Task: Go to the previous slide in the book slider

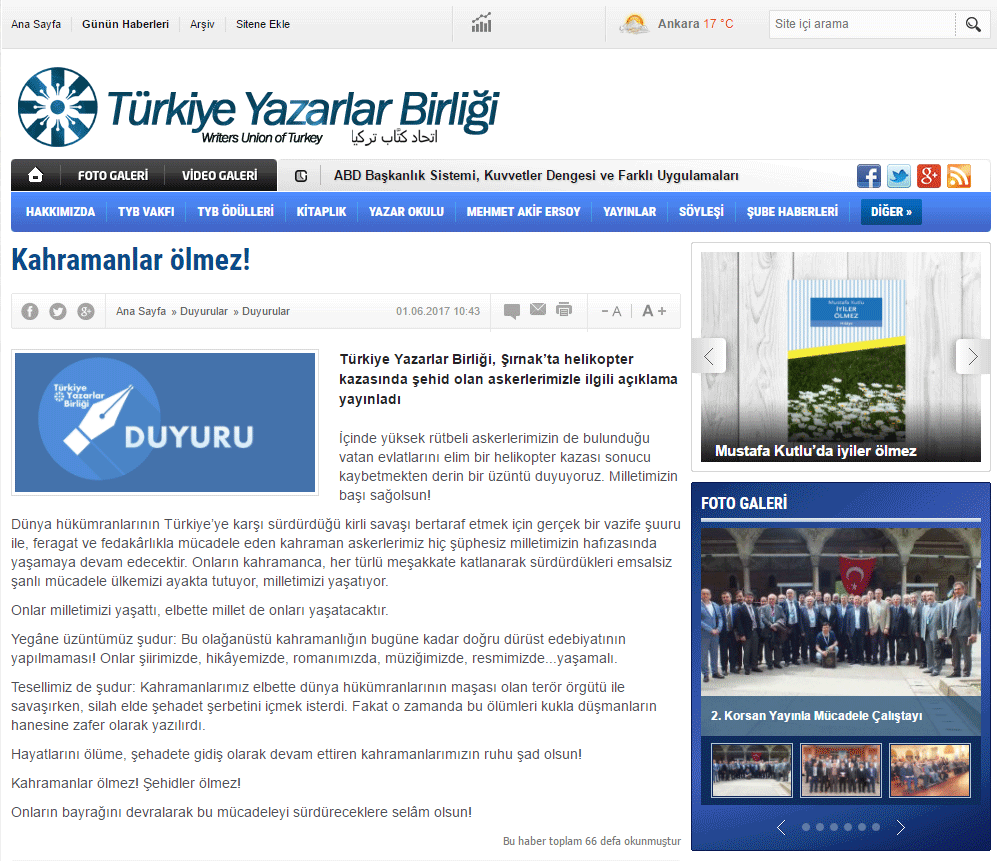Action: tap(709, 357)
